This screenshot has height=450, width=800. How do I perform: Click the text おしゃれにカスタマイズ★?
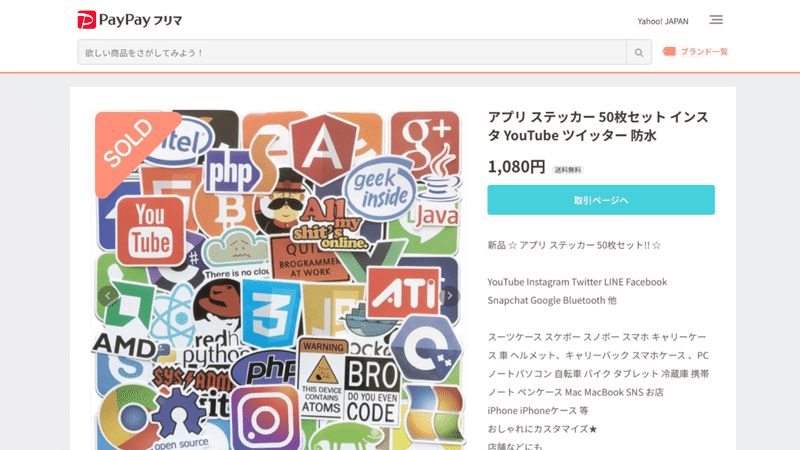[x=542, y=429]
